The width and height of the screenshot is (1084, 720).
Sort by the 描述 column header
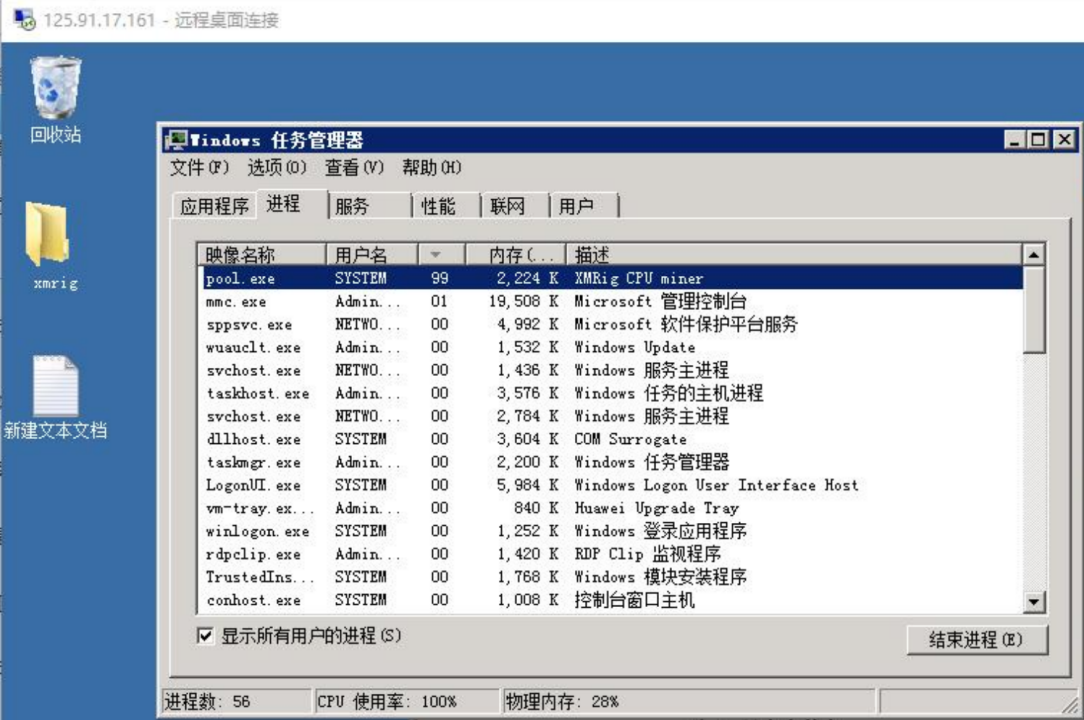click(x=794, y=255)
